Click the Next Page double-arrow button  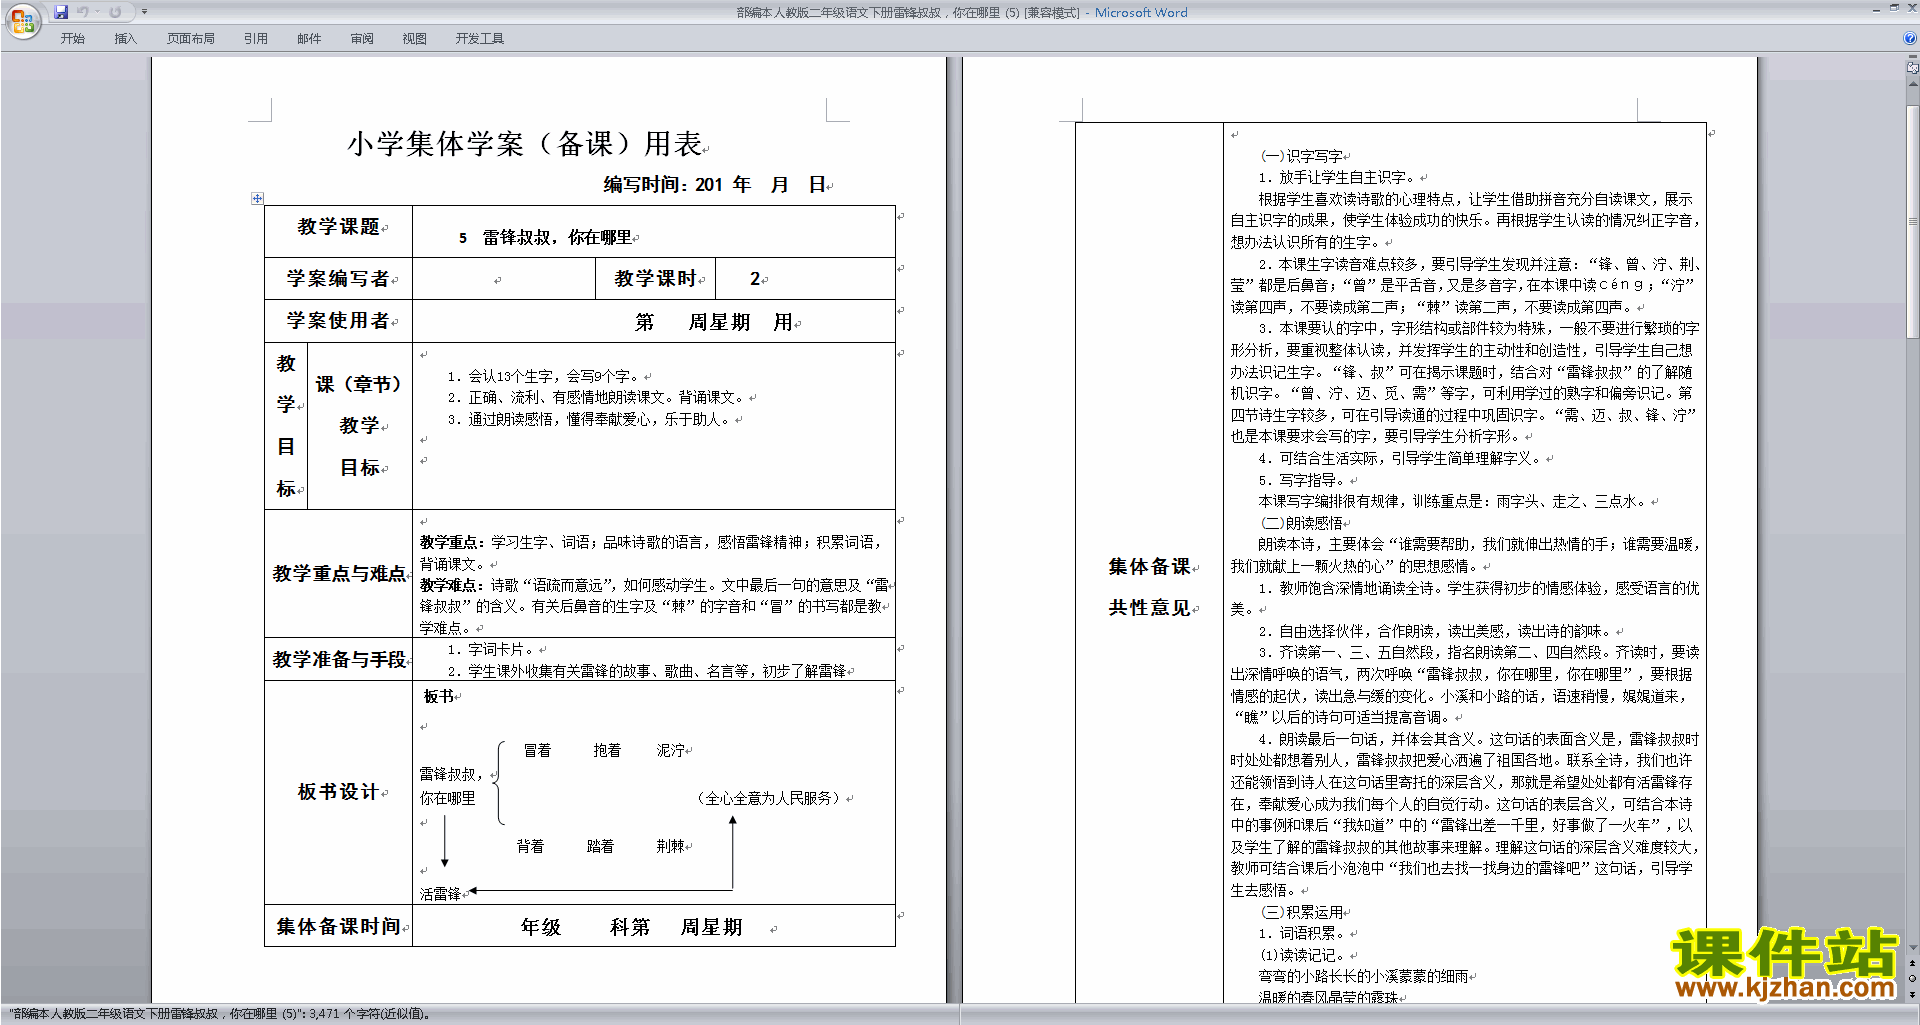point(1913,995)
